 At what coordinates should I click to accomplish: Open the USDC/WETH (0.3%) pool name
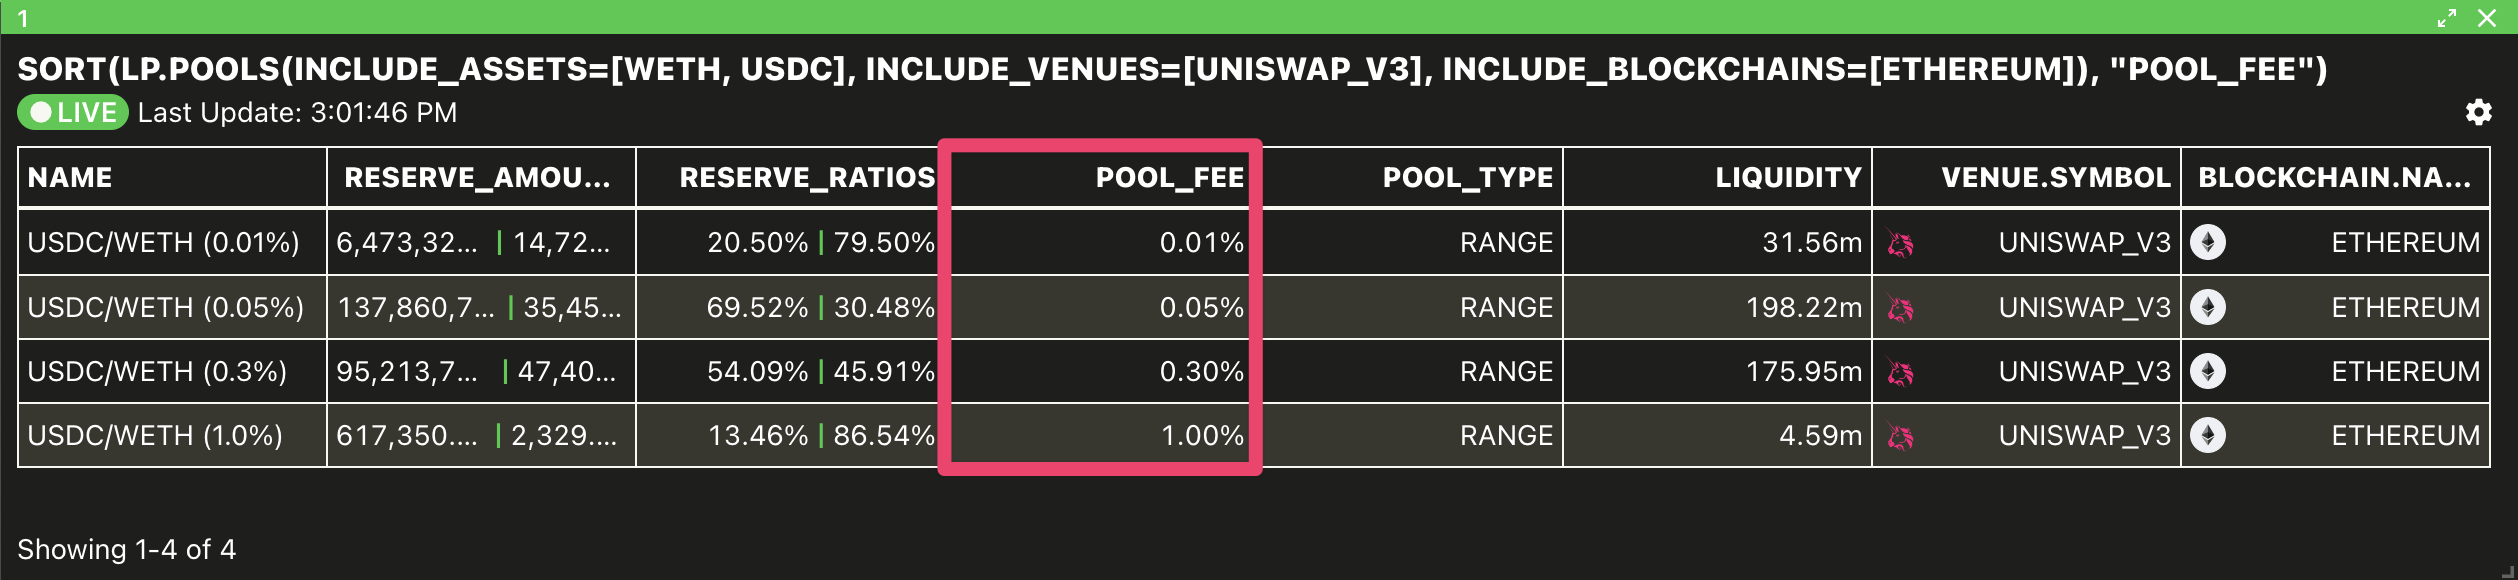[157, 372]
